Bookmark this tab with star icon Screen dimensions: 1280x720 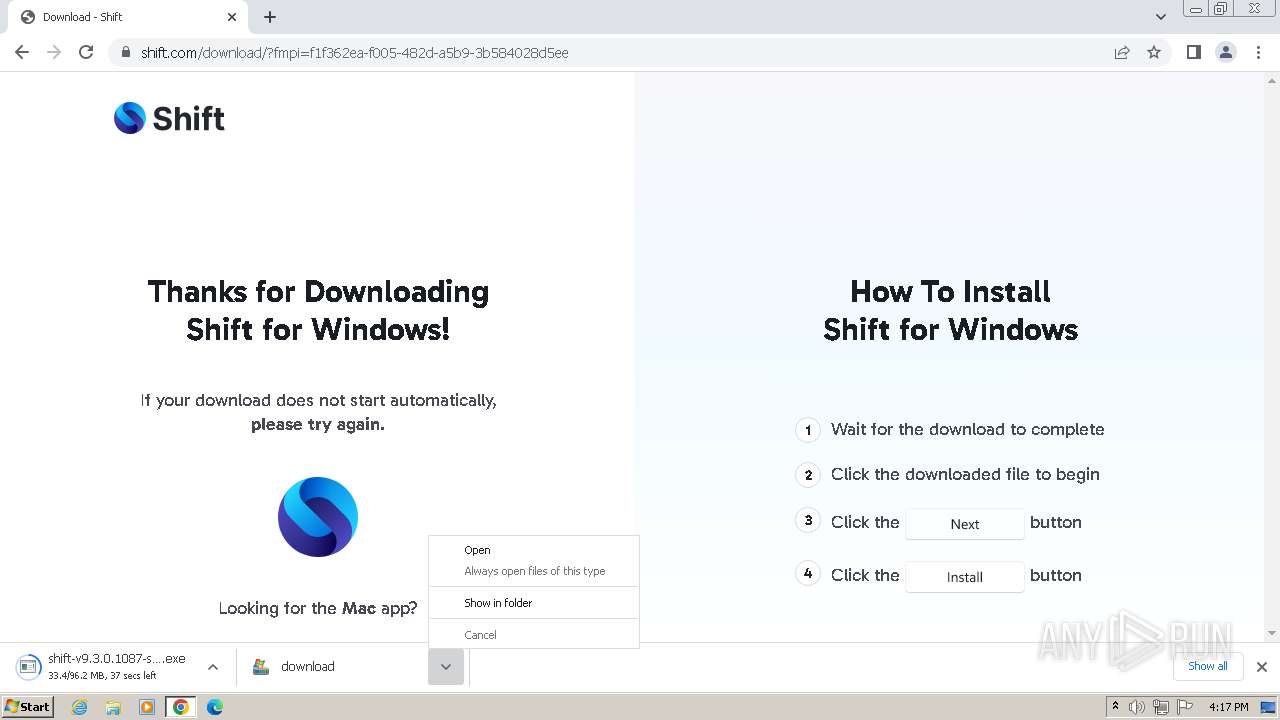[1154, 52]
